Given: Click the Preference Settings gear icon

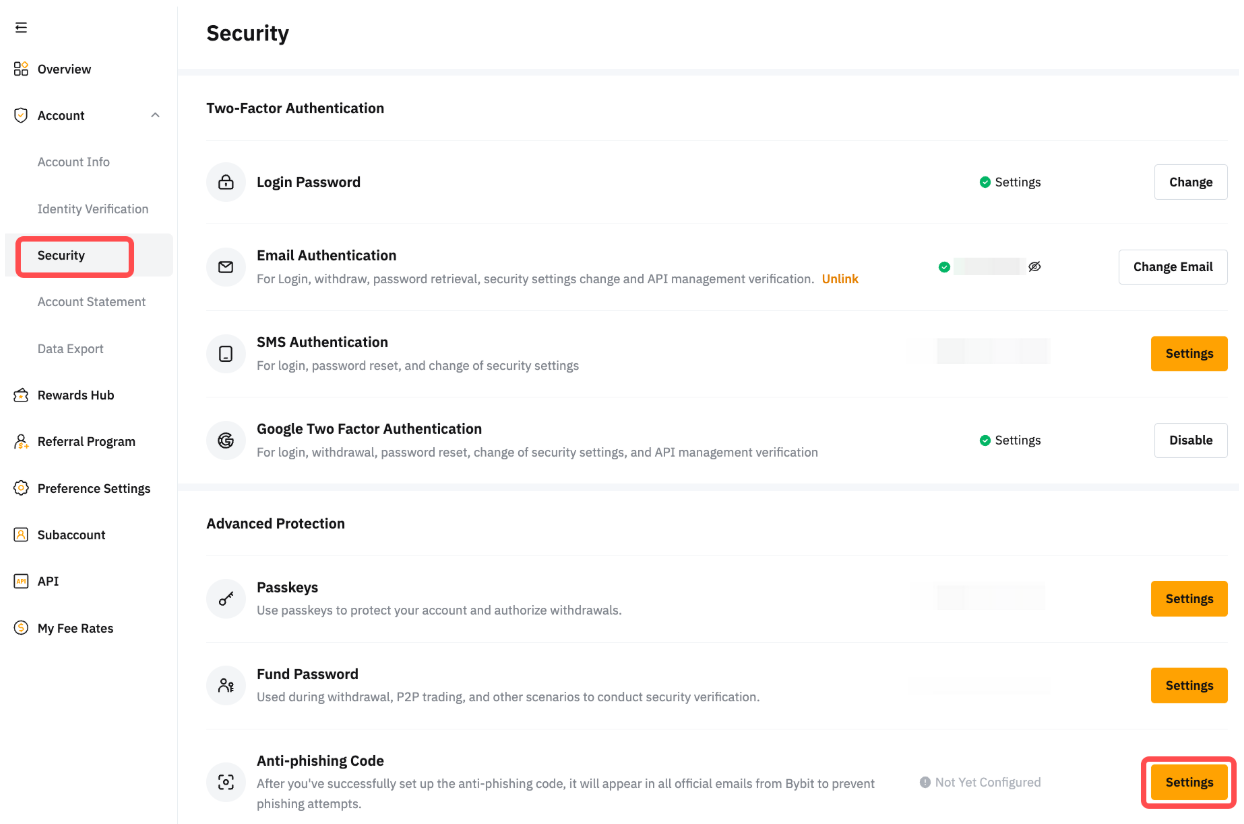Looking at the screenshot, I should point(21,488).
